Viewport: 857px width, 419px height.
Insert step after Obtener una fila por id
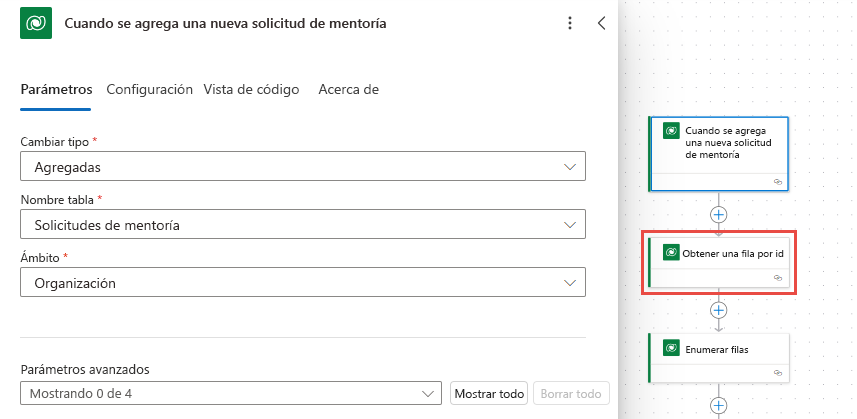tap(718, 310)
